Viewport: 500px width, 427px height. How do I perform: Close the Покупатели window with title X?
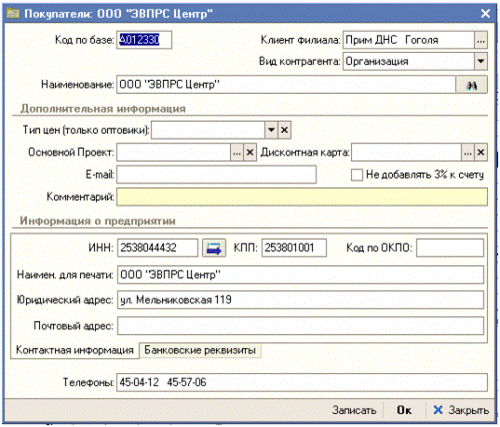[x=485, y=13]
